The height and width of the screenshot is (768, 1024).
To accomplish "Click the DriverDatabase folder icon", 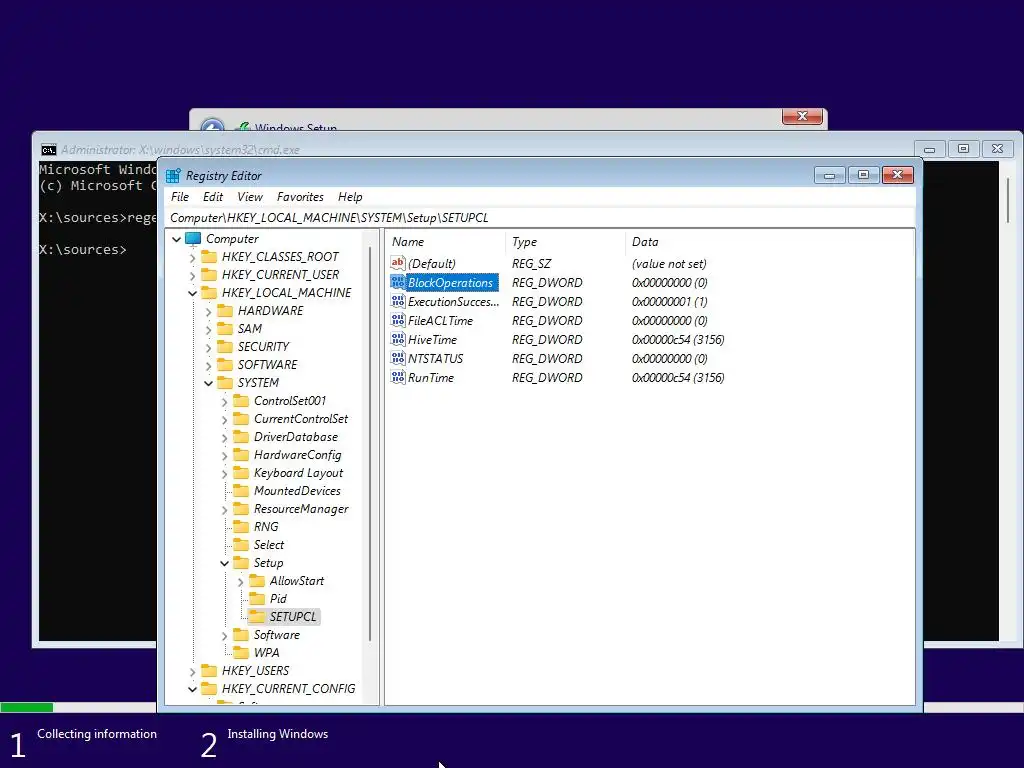I will pyautogui.click(x=241, y=436).
